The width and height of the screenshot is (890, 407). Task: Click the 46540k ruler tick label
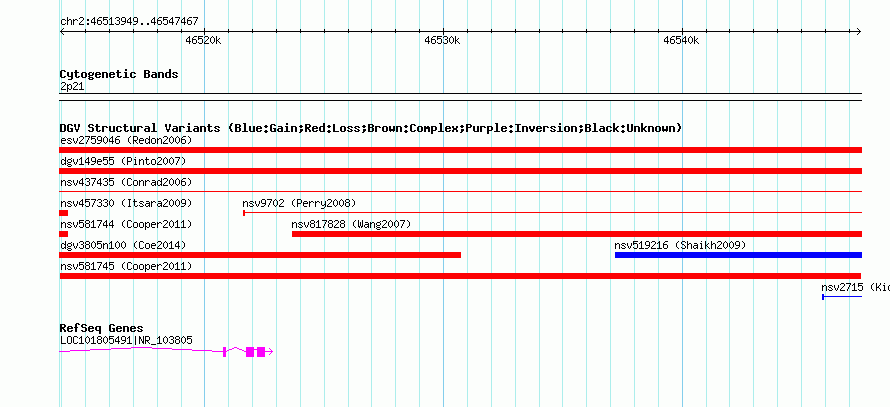coord(681,41)
